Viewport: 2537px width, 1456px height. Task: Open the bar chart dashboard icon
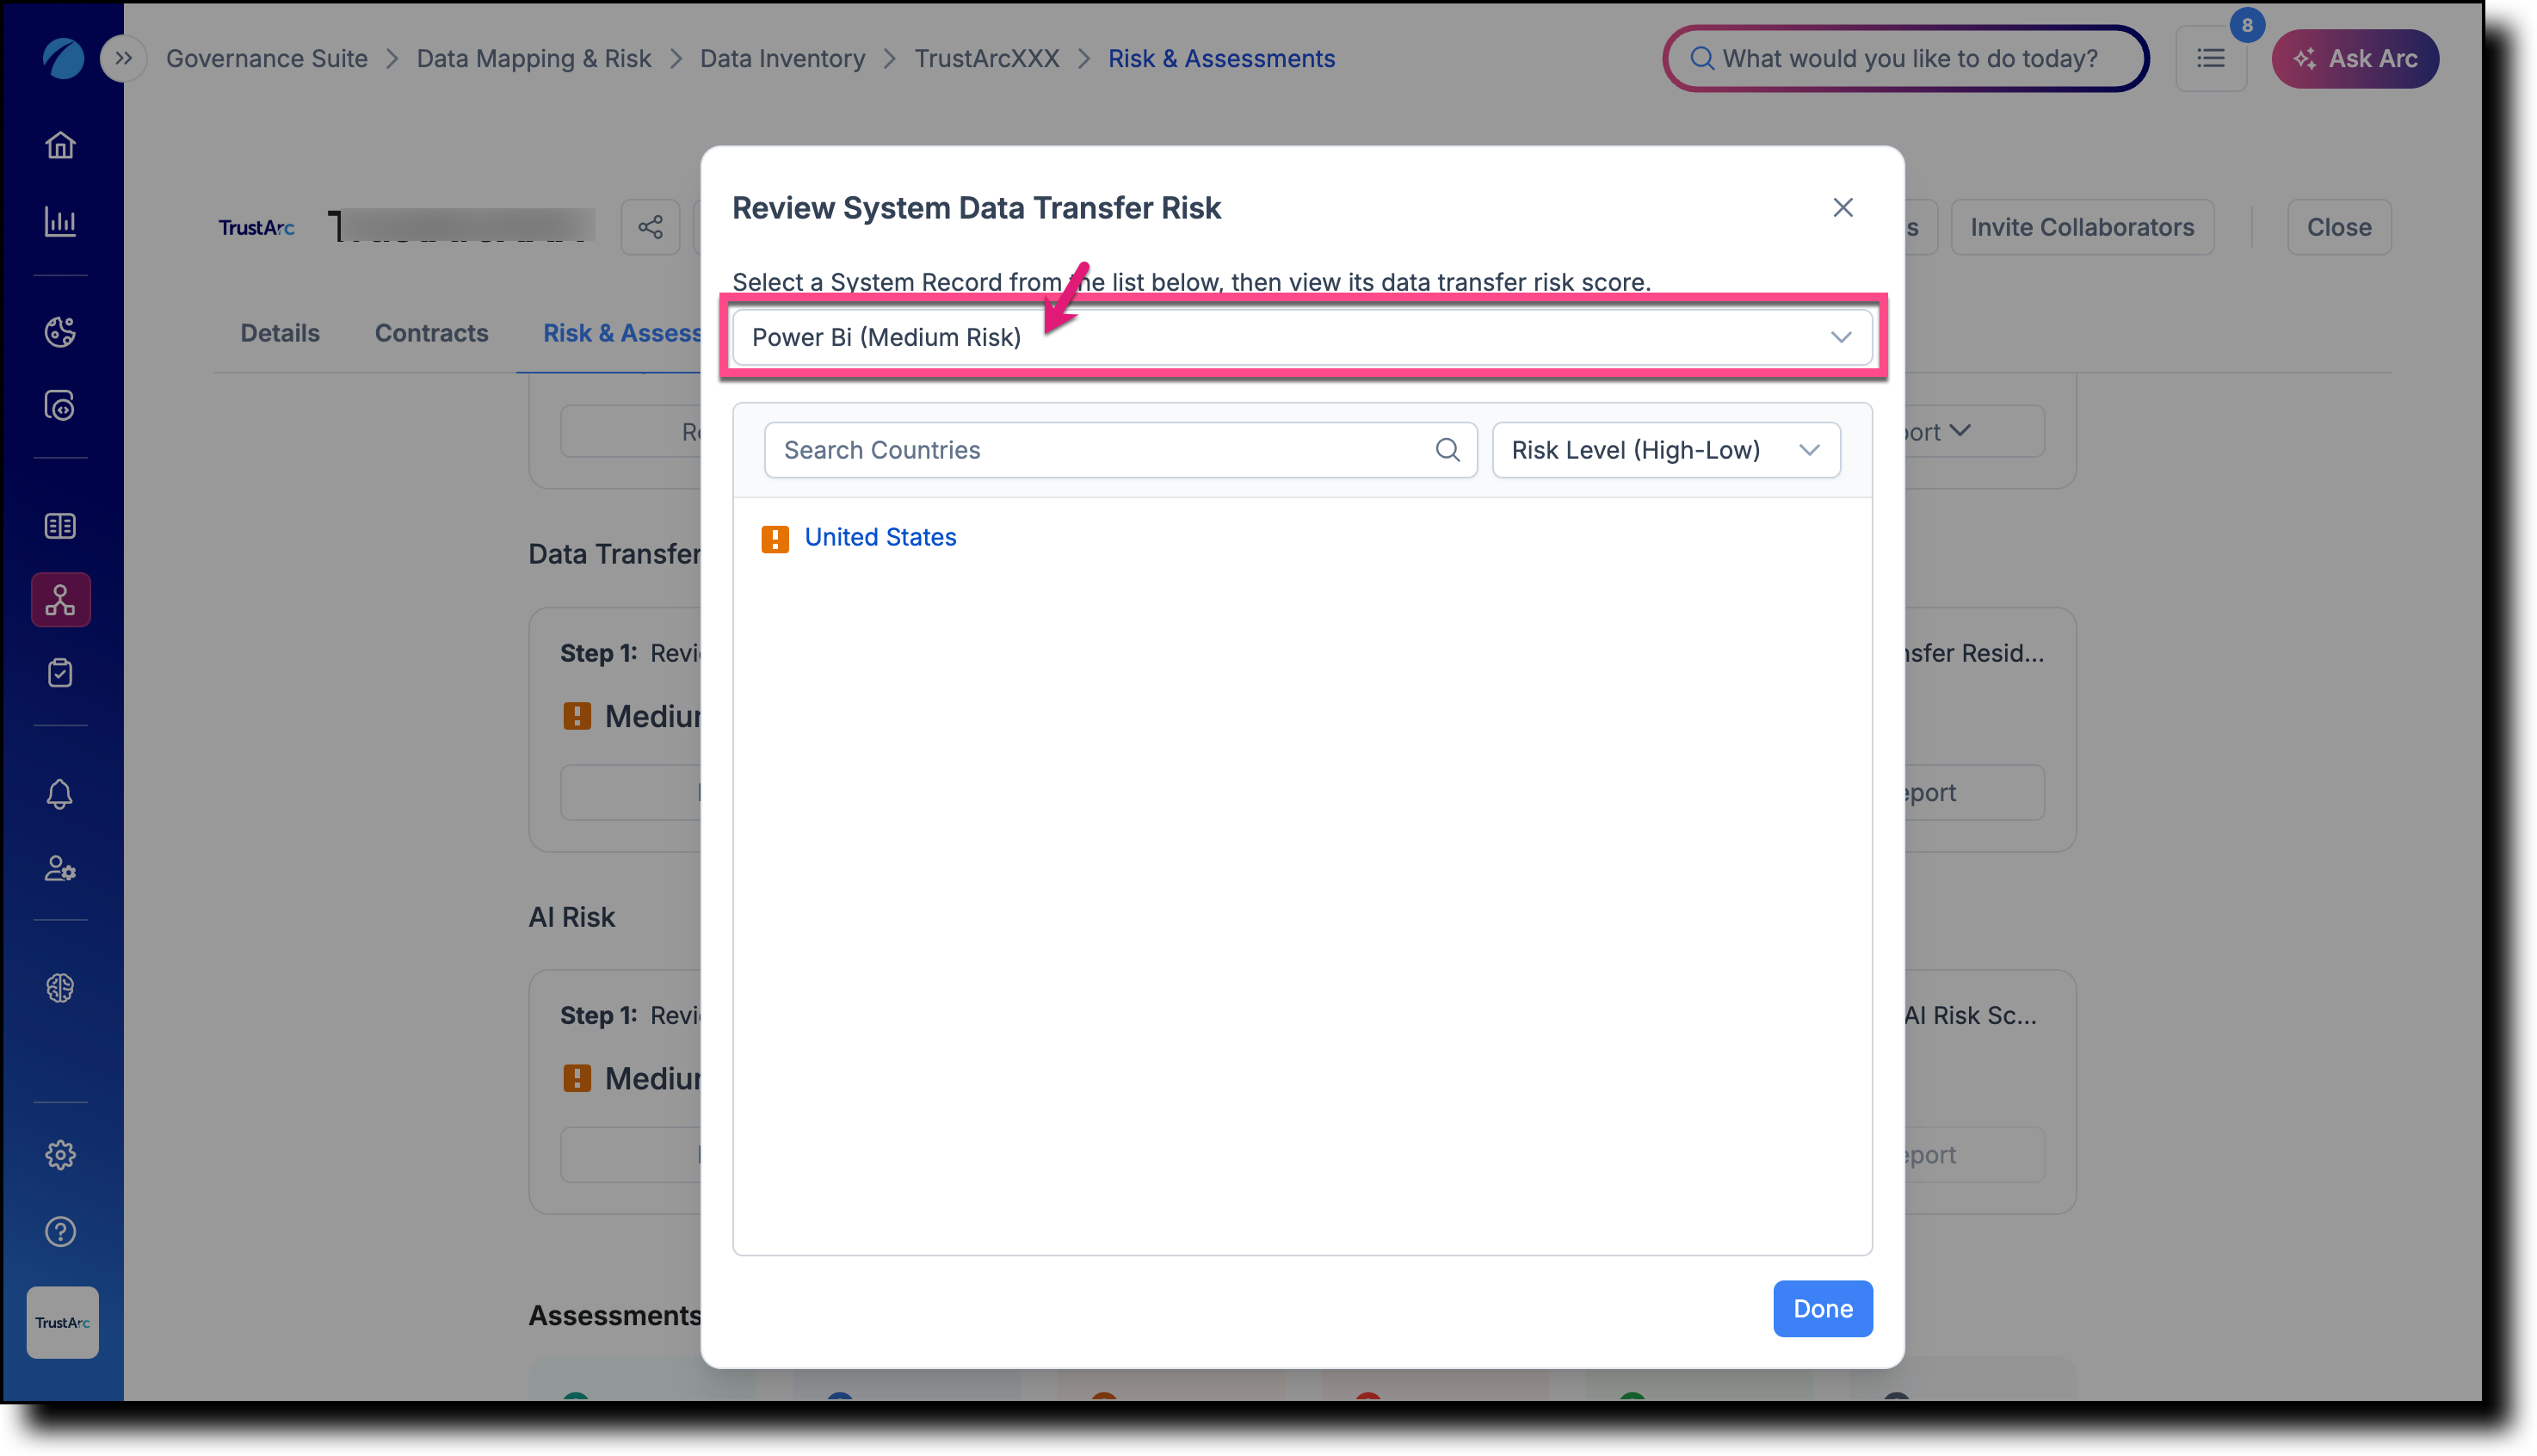coord(60,222)
